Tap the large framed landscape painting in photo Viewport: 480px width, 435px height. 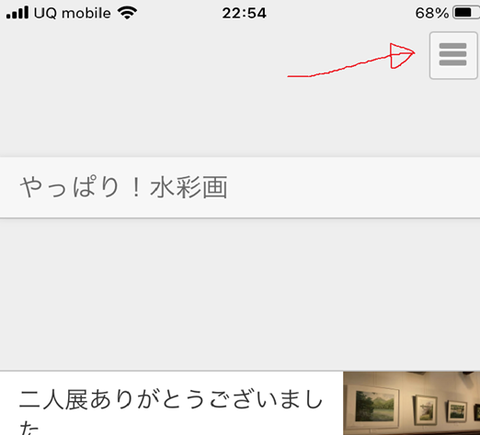[x=373, y=406]
